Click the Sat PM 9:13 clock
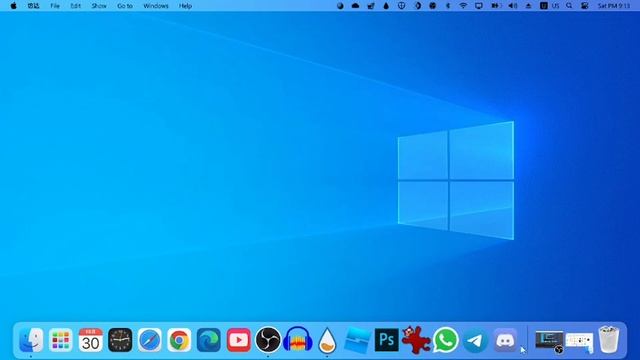Image resolution: width=640 pixels, height=360 pixels. click(x=614, y=6)
